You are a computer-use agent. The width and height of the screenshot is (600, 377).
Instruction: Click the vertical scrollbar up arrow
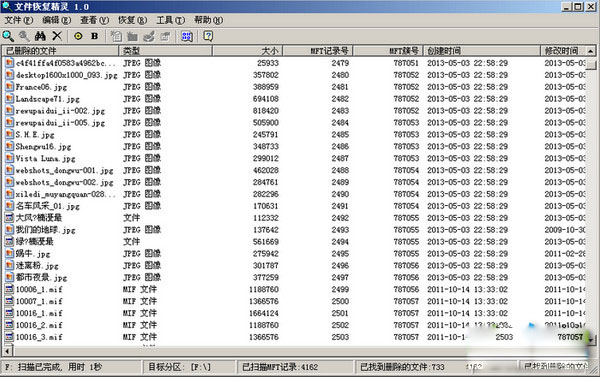[x=591, y=51]
